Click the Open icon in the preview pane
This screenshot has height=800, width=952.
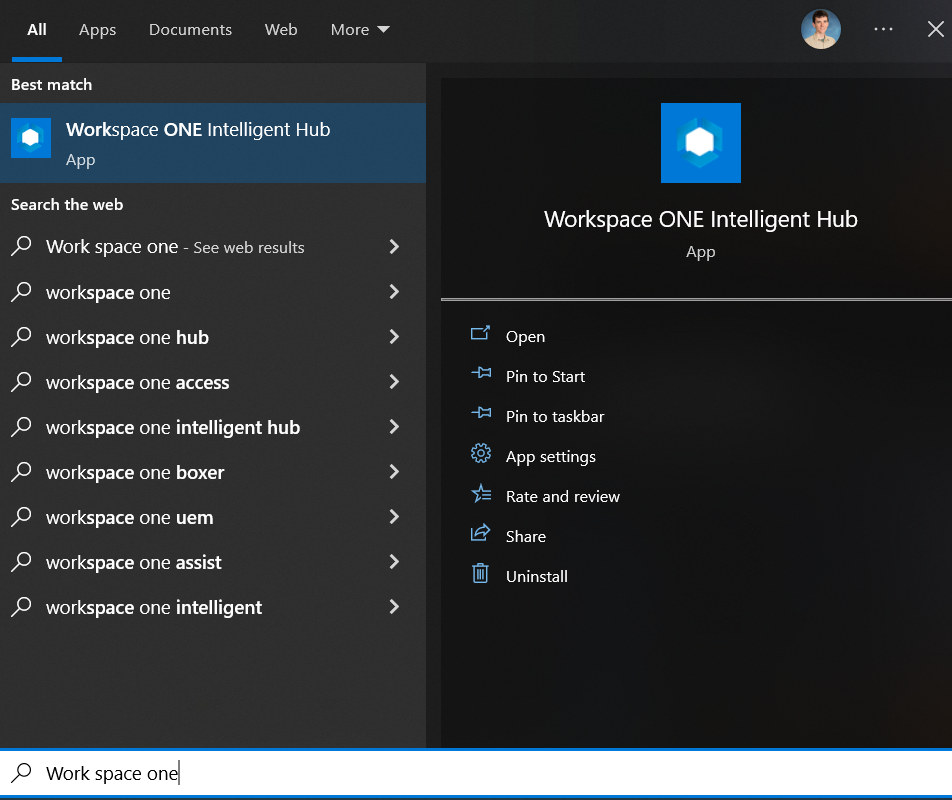pyautogui.click(x=480, y=333)
